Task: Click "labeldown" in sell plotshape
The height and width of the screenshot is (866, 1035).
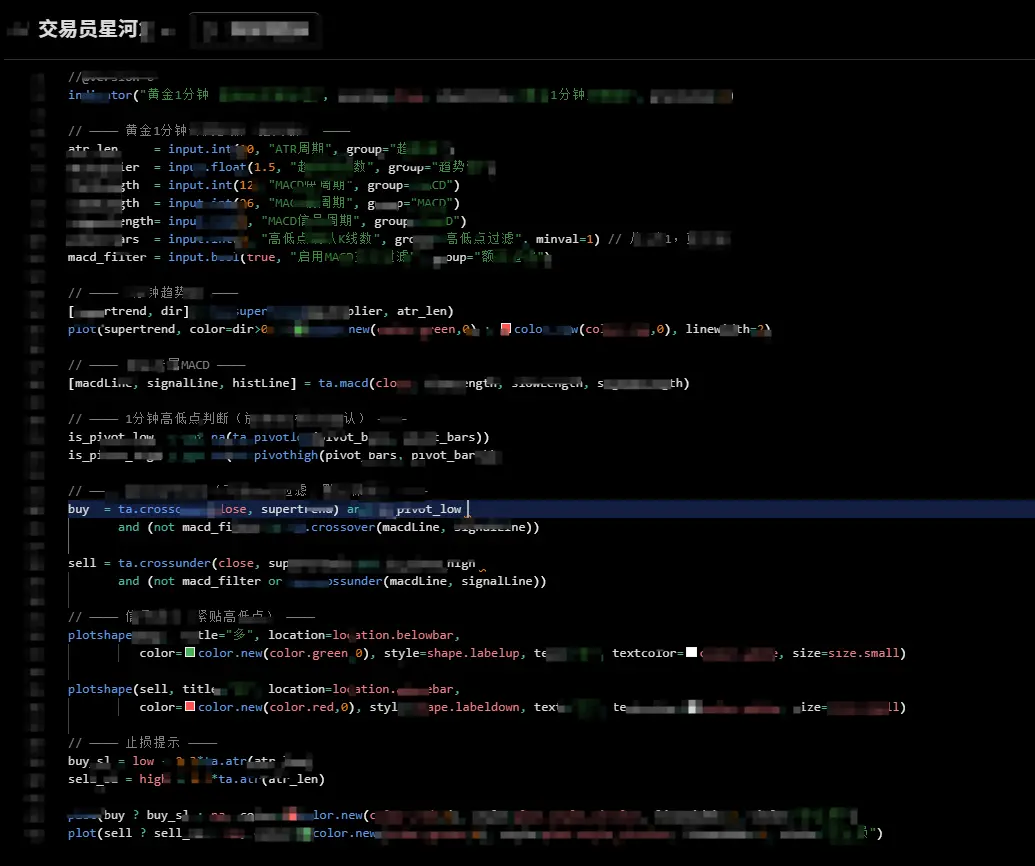Action: point(487,707)
